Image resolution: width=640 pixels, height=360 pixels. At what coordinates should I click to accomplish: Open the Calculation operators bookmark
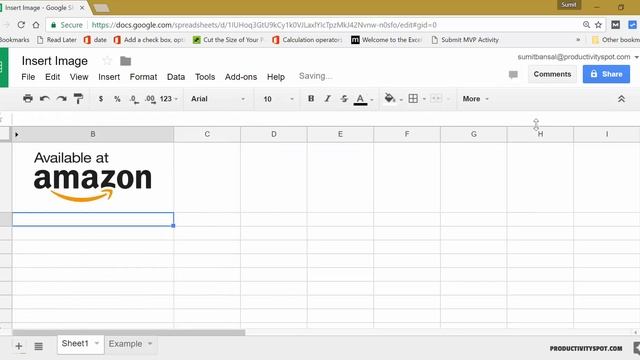coord(307,40)
